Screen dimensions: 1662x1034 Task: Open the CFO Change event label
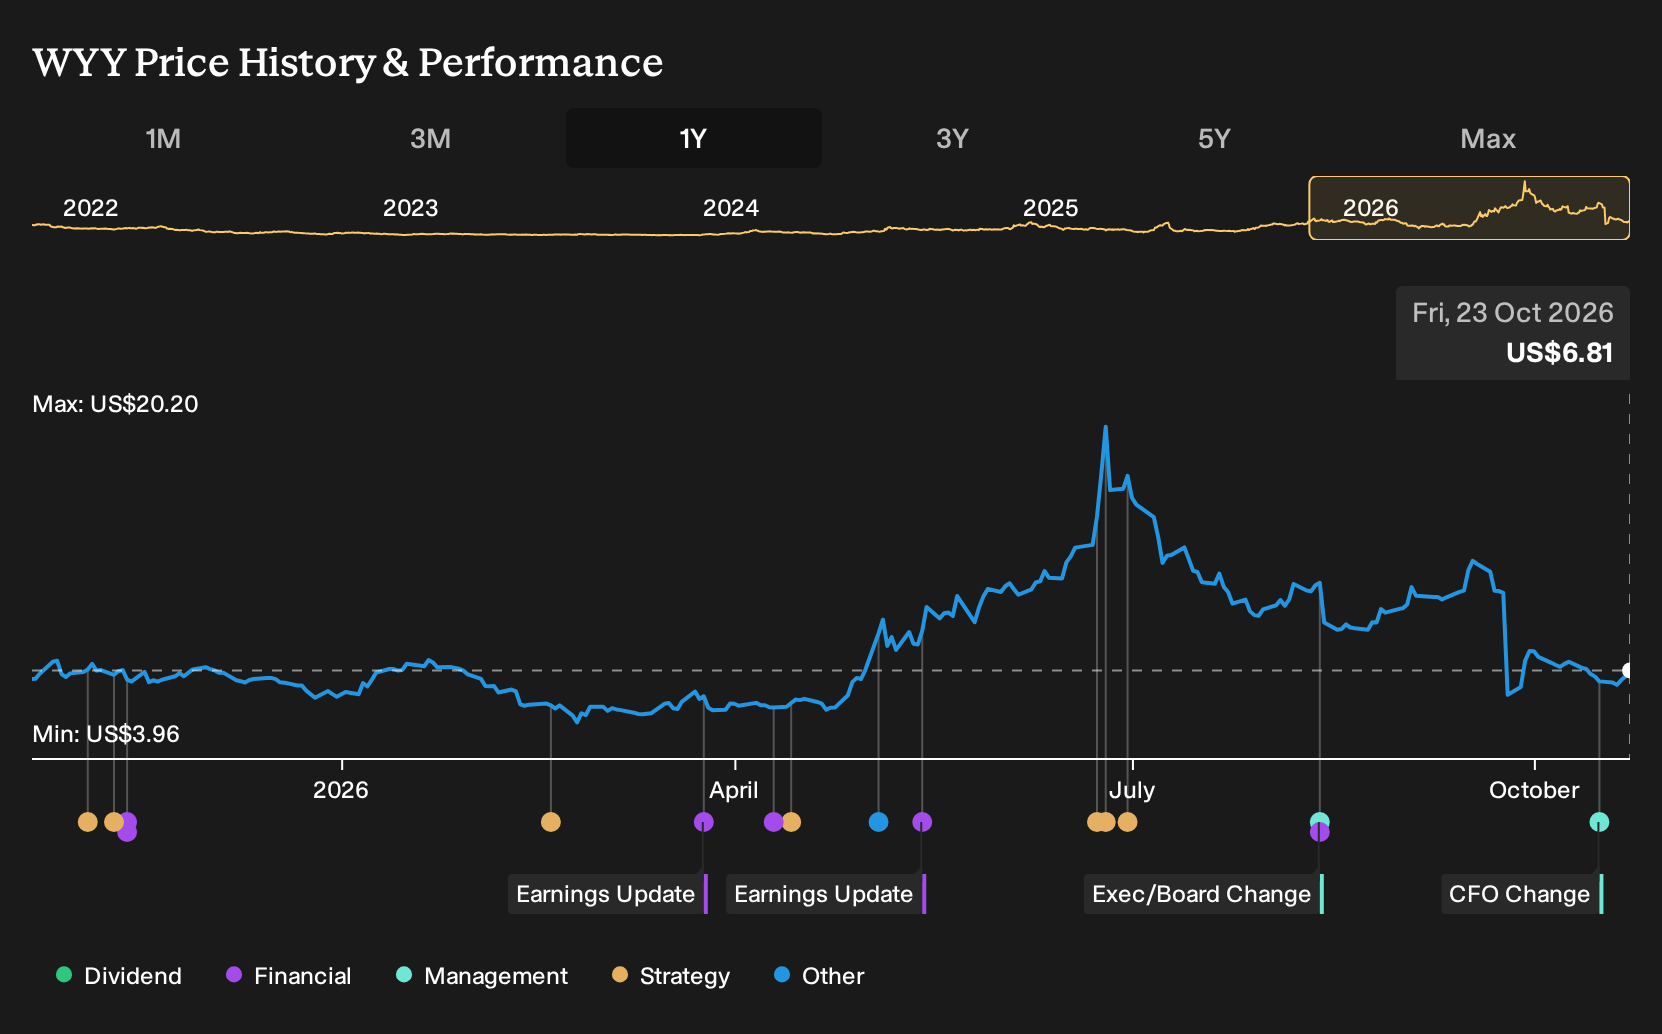pos(1522,894)
